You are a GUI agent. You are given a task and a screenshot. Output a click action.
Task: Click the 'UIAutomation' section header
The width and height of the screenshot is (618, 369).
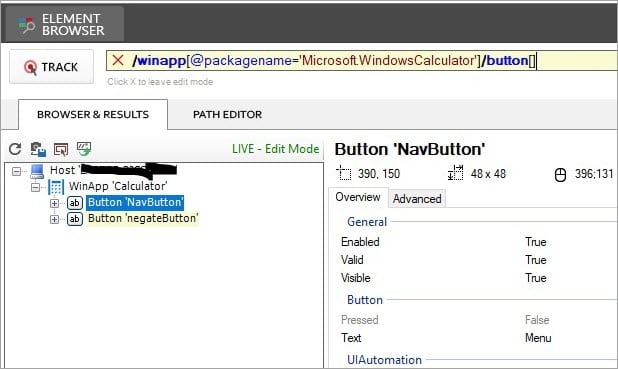(384, 360)
